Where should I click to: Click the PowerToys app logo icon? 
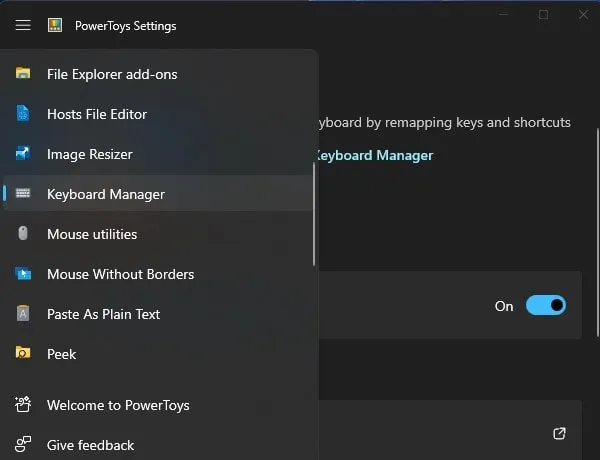coord(55,26)
